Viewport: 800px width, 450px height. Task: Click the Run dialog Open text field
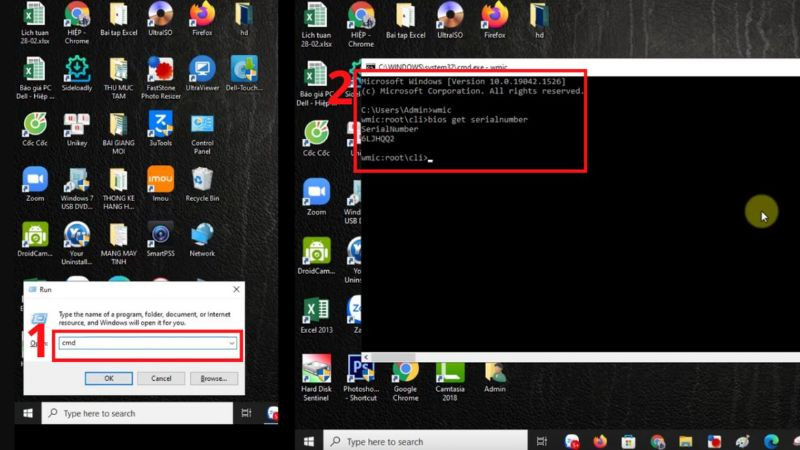[145, 342]
